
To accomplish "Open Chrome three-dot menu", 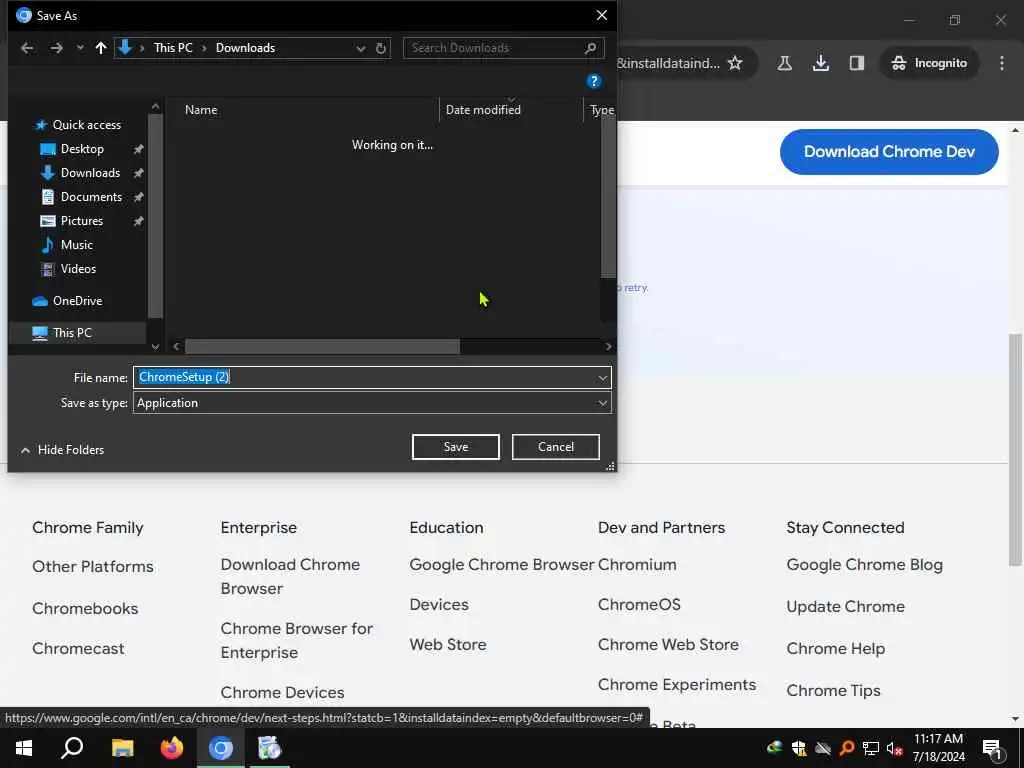I will point(1002,63).
